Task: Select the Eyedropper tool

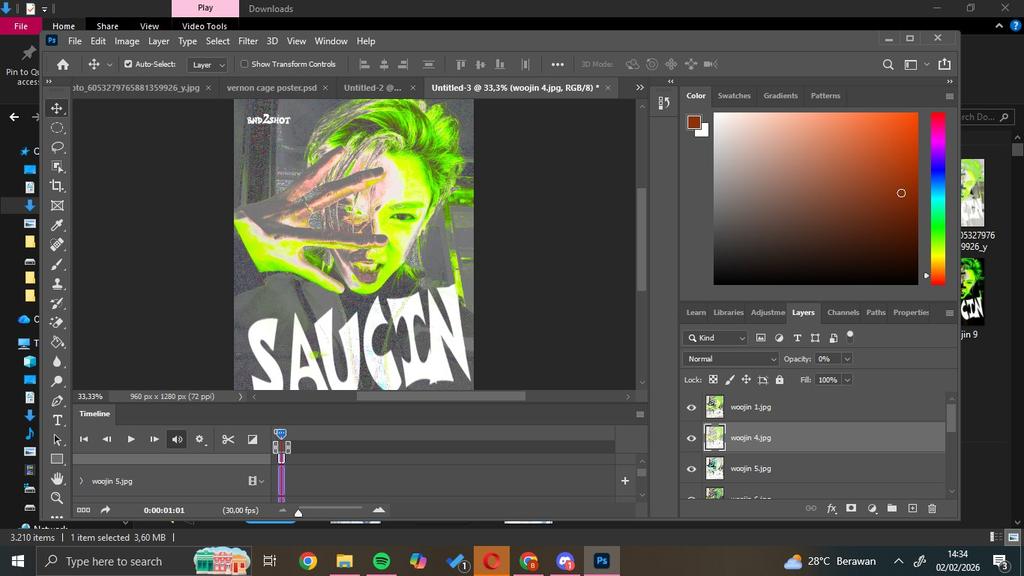Action: tap(57, 225)
